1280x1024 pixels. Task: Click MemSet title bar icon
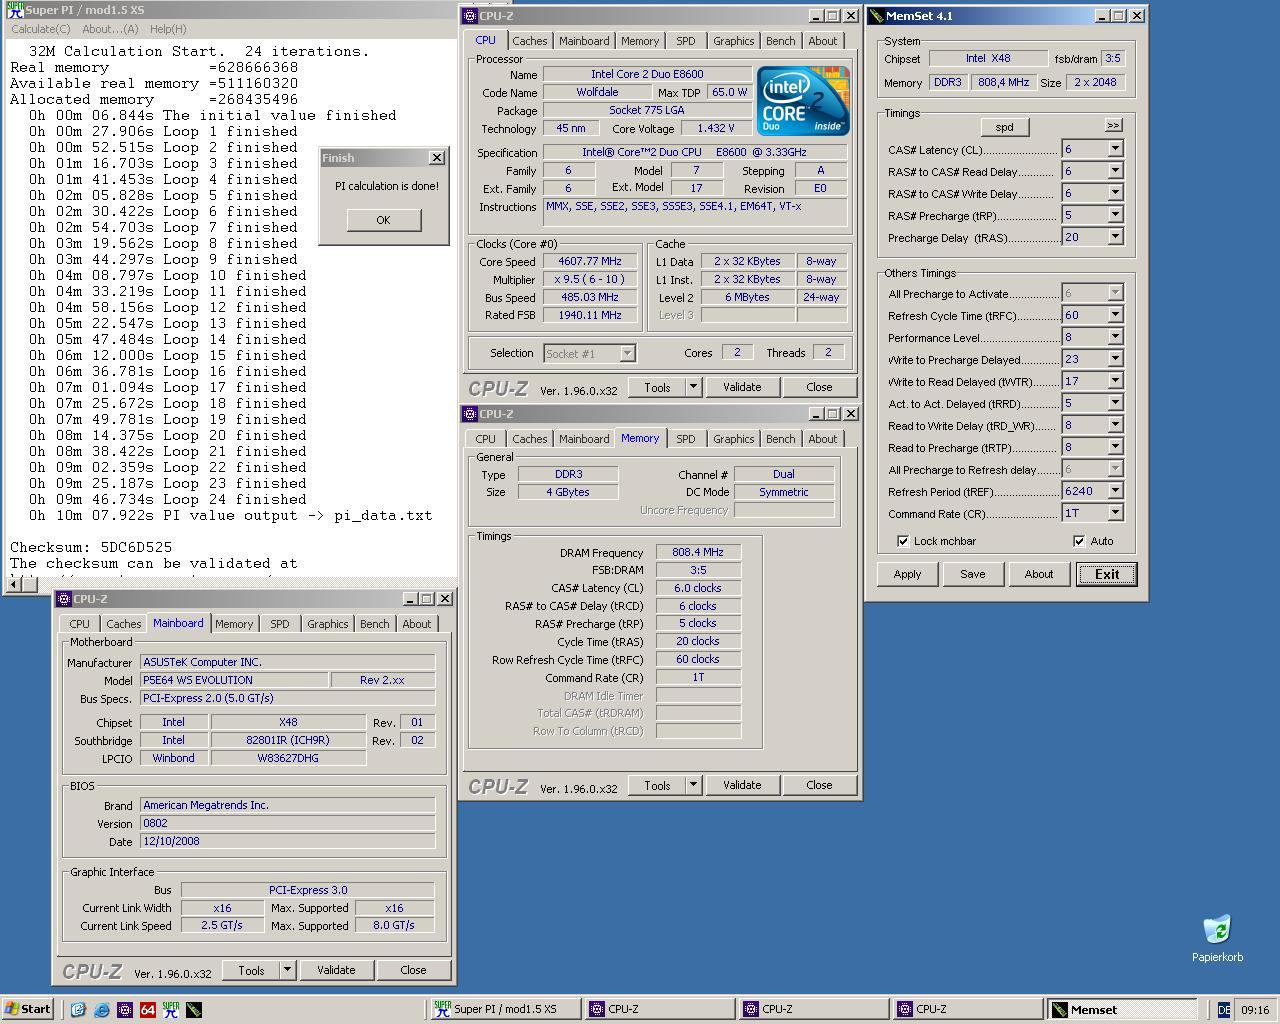pyautogui.click(x=876, y=16)
